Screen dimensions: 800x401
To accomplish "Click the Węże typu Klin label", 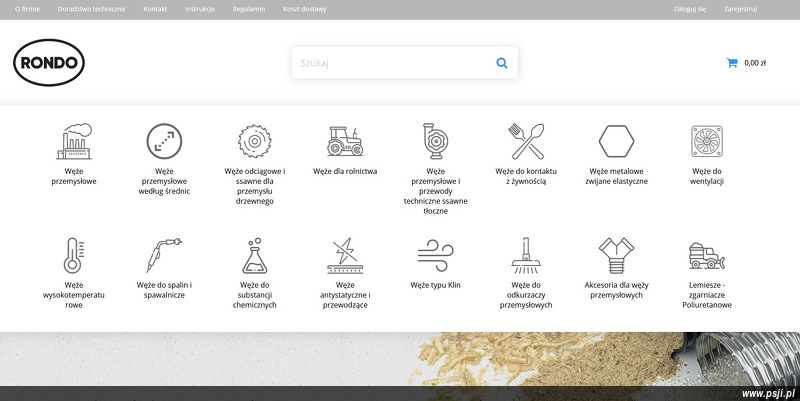I will click(x=435, y=285).
